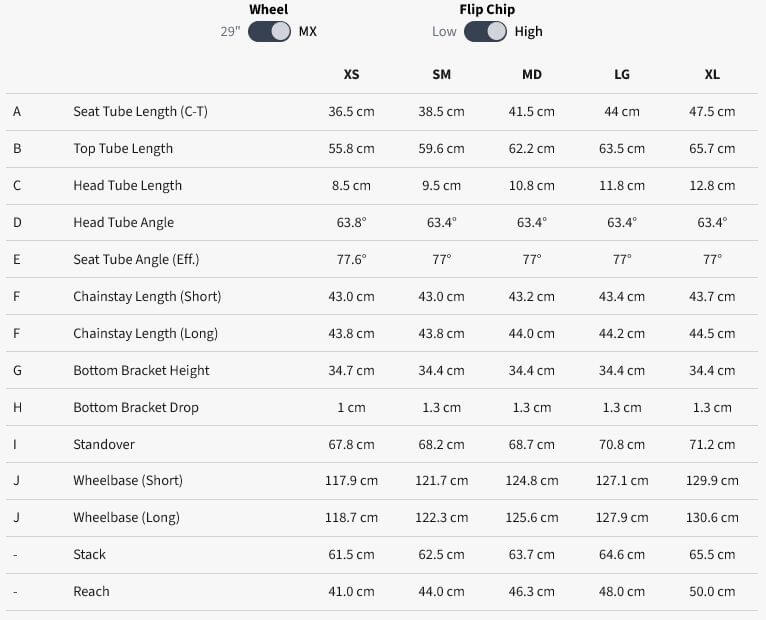
Task: Select the Top Tube Length row label
Action: coord(123,148)
